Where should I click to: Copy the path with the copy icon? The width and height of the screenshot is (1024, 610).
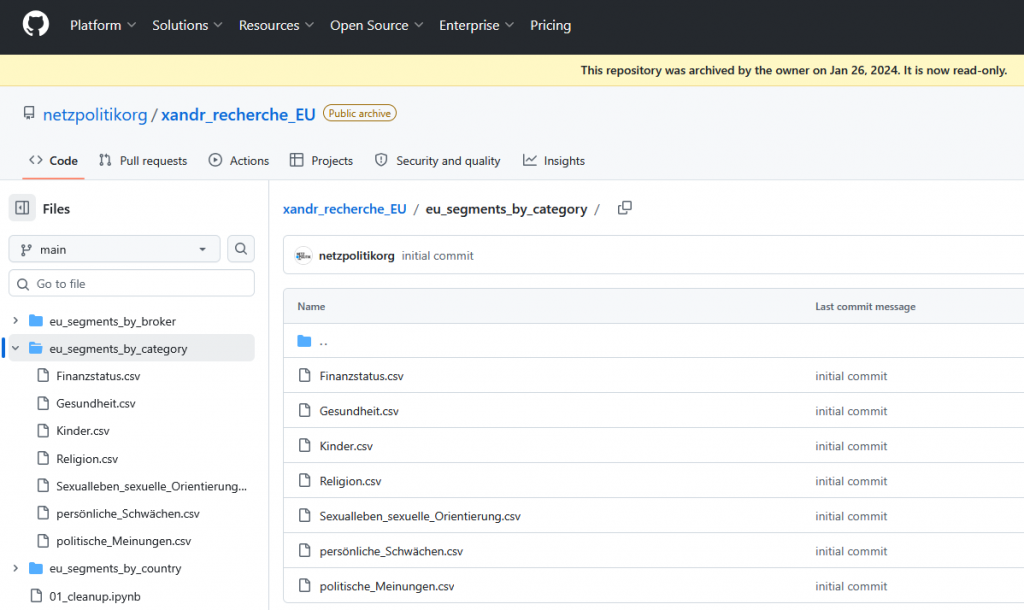[x=625, y=208]
